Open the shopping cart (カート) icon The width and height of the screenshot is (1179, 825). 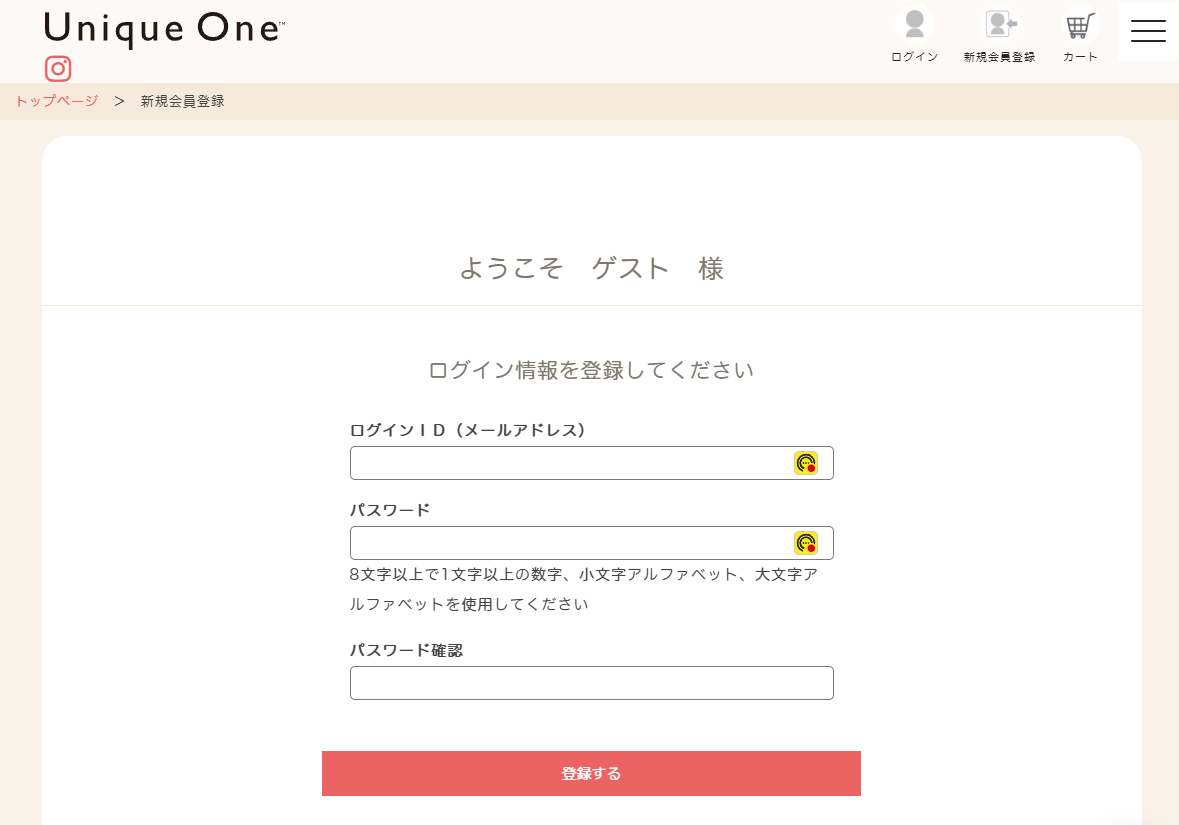[x=1080, y=25]
